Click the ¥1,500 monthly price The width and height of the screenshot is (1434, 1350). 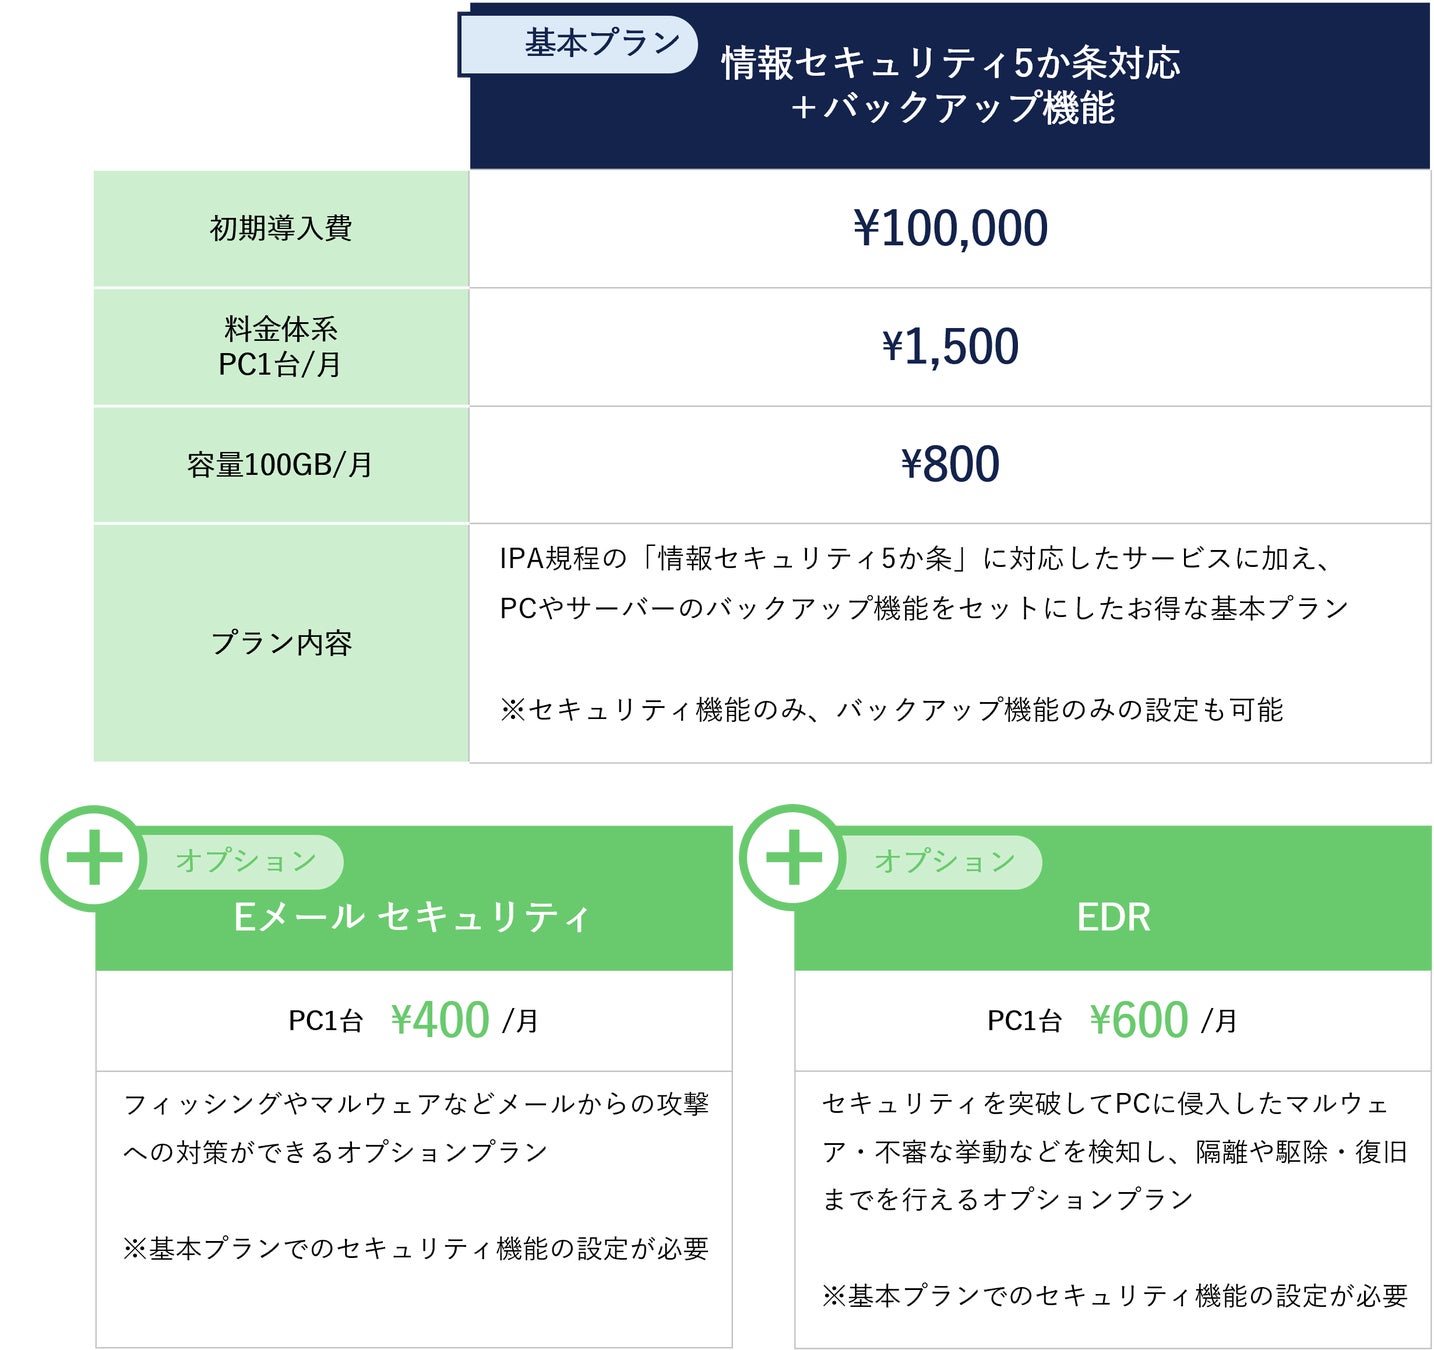click(950, 347)
